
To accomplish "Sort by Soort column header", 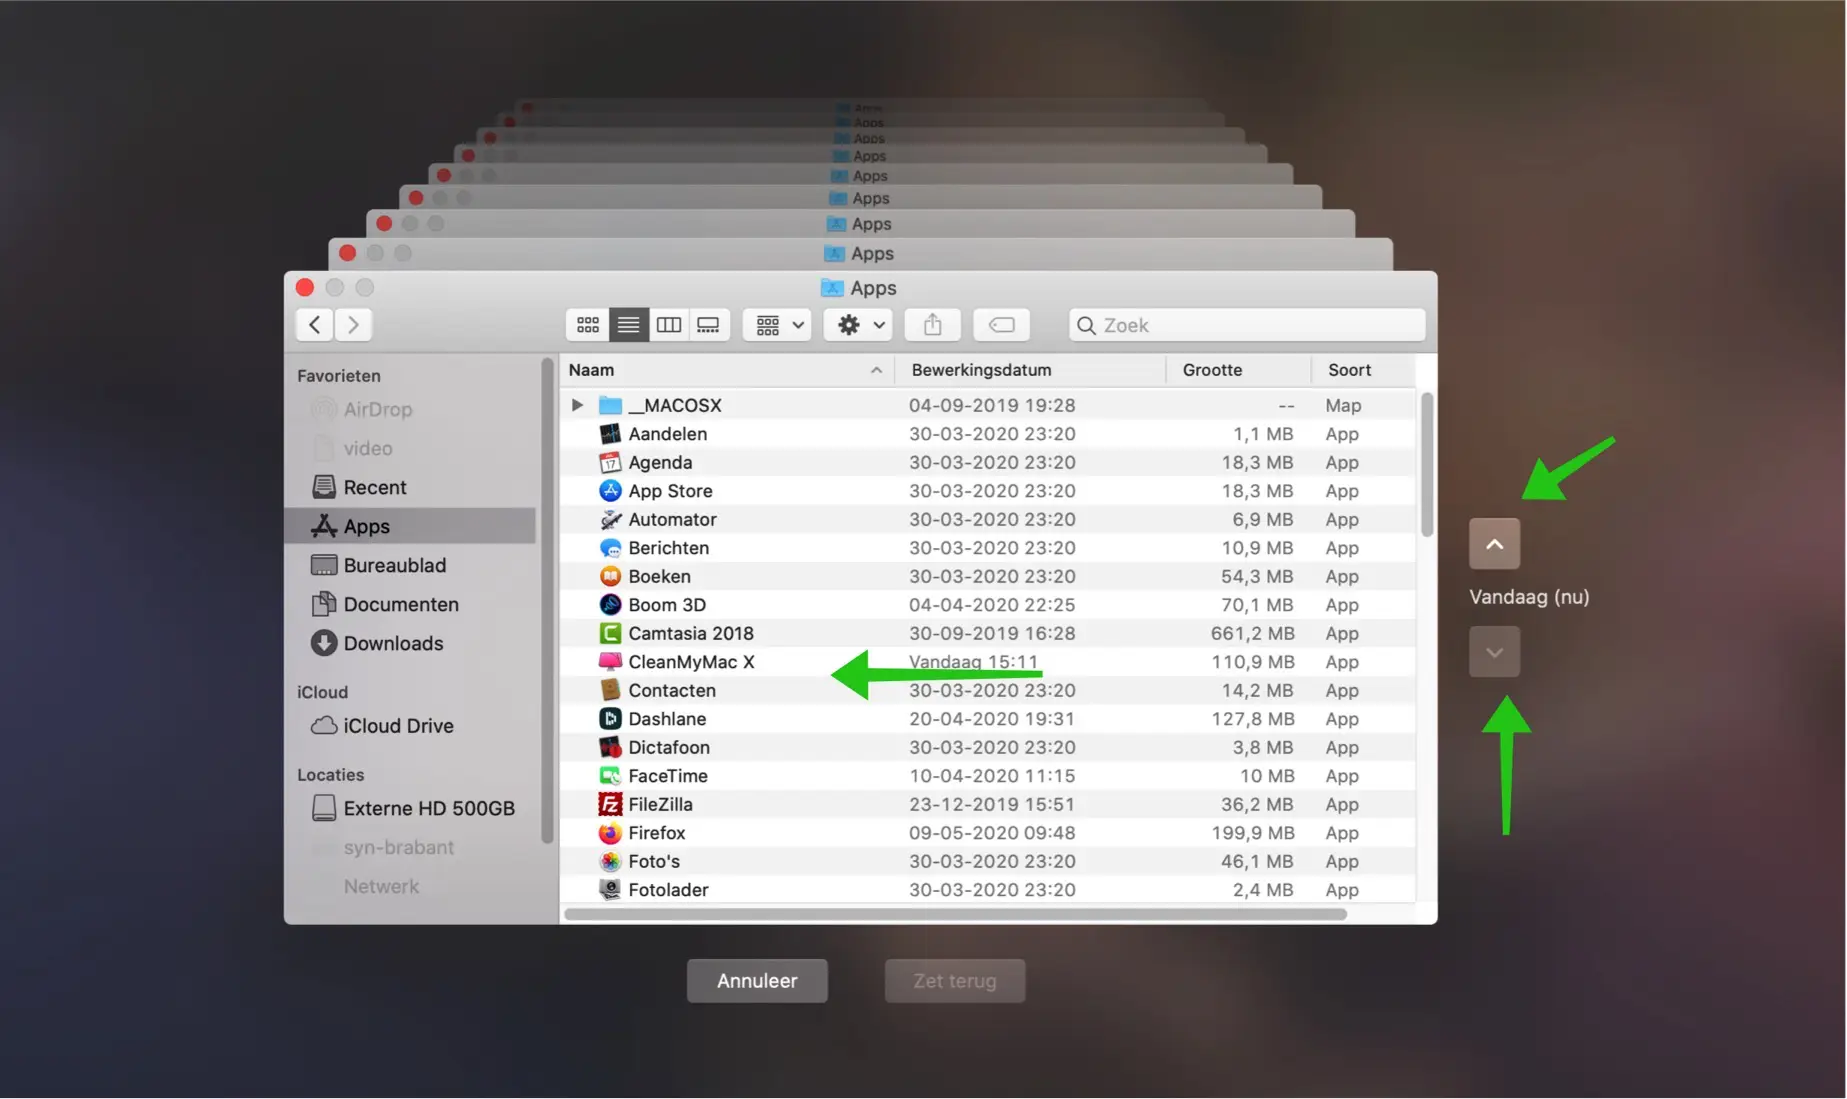I will pyautogui.click(x=1363, y=370).
